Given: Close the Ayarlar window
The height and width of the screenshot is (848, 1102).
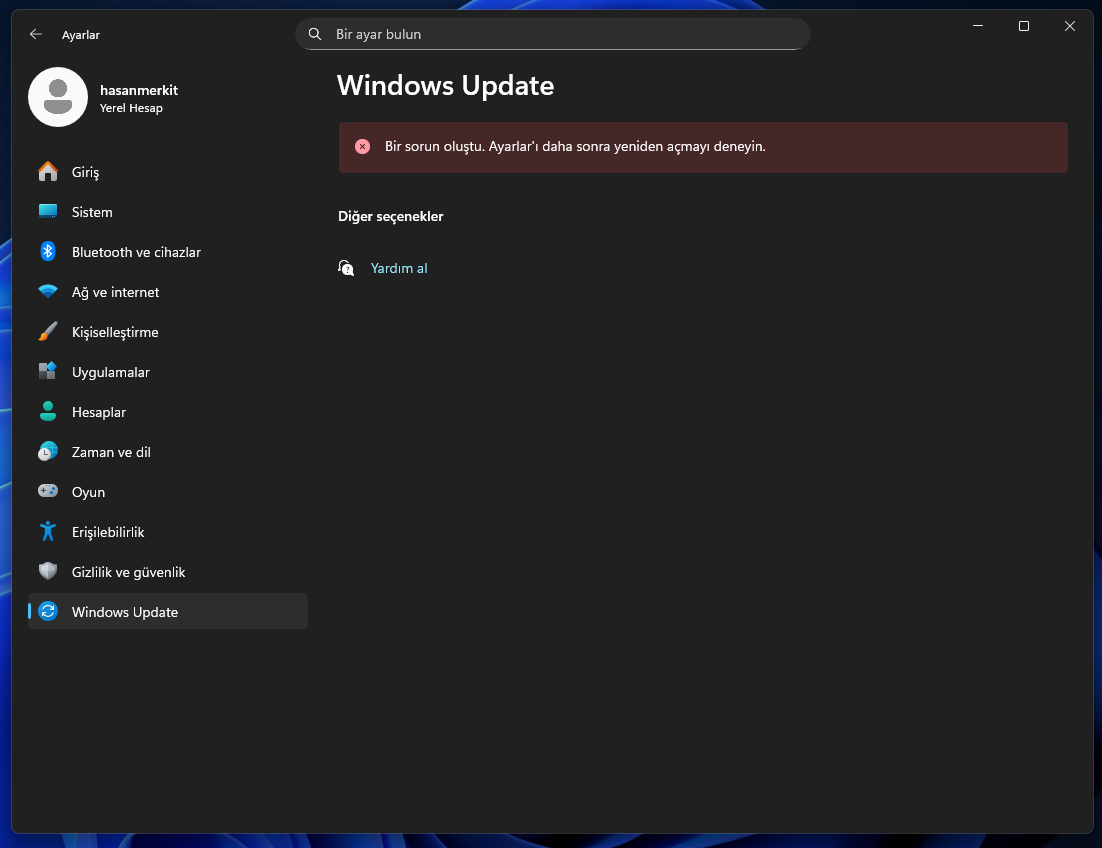Looking at the screenshot, I should (x=1070, y=26).
